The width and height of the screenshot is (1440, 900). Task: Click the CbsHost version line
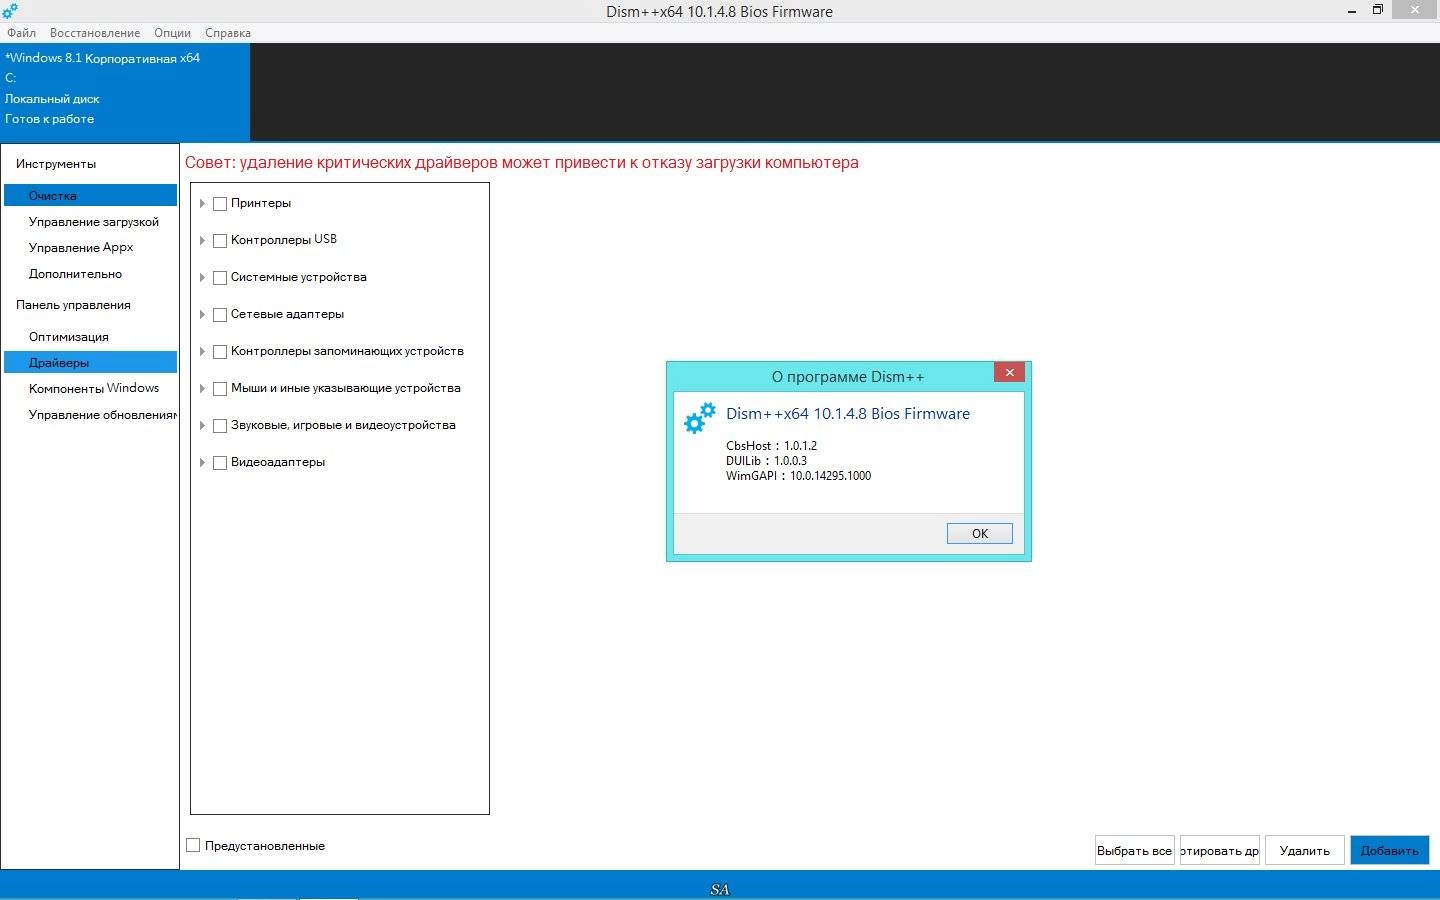771,446
